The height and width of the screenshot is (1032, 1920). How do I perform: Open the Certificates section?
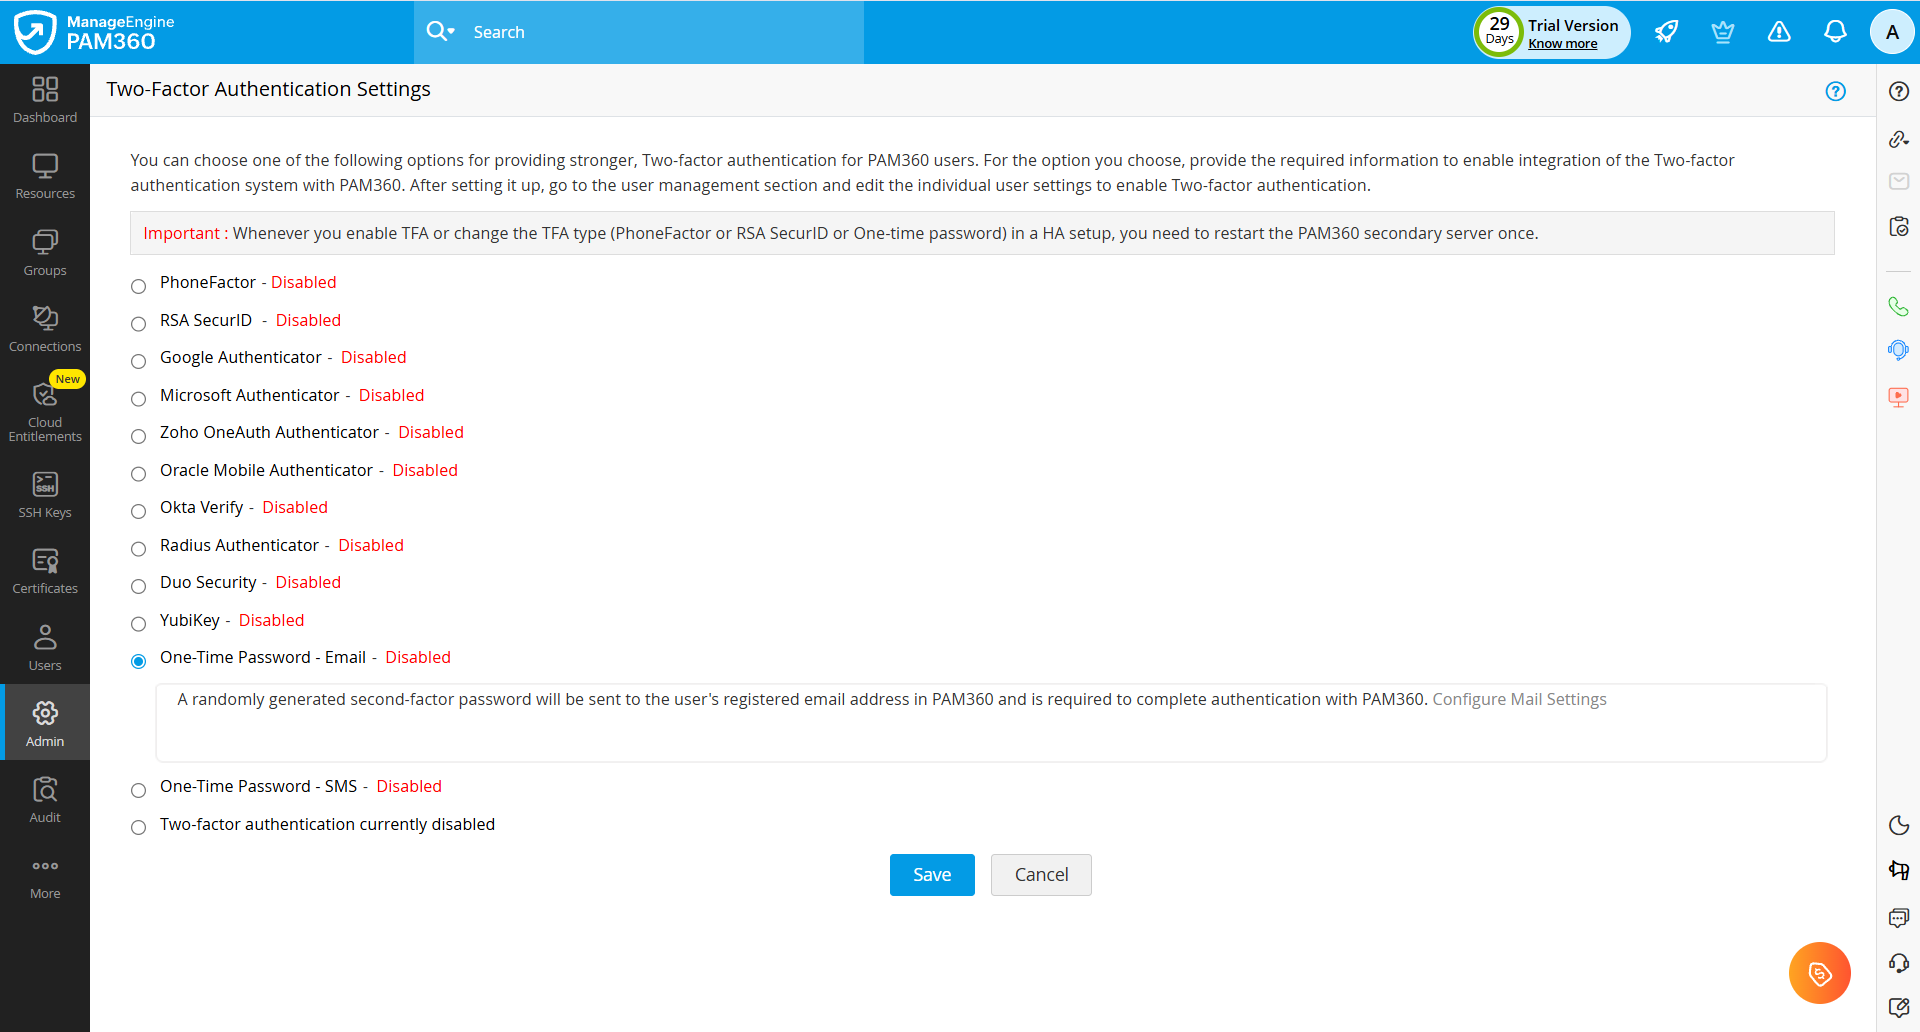click(45, 571)
